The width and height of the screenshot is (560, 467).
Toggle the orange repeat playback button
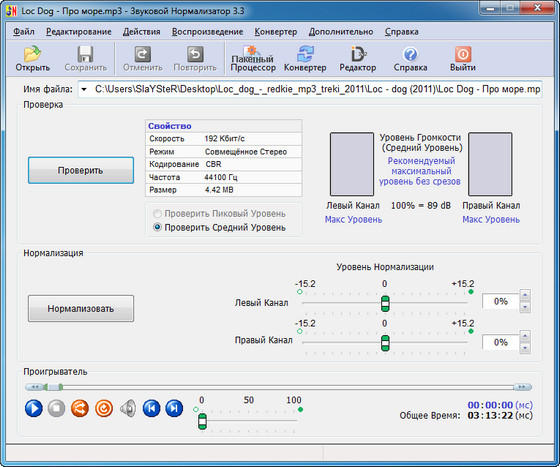104,408
